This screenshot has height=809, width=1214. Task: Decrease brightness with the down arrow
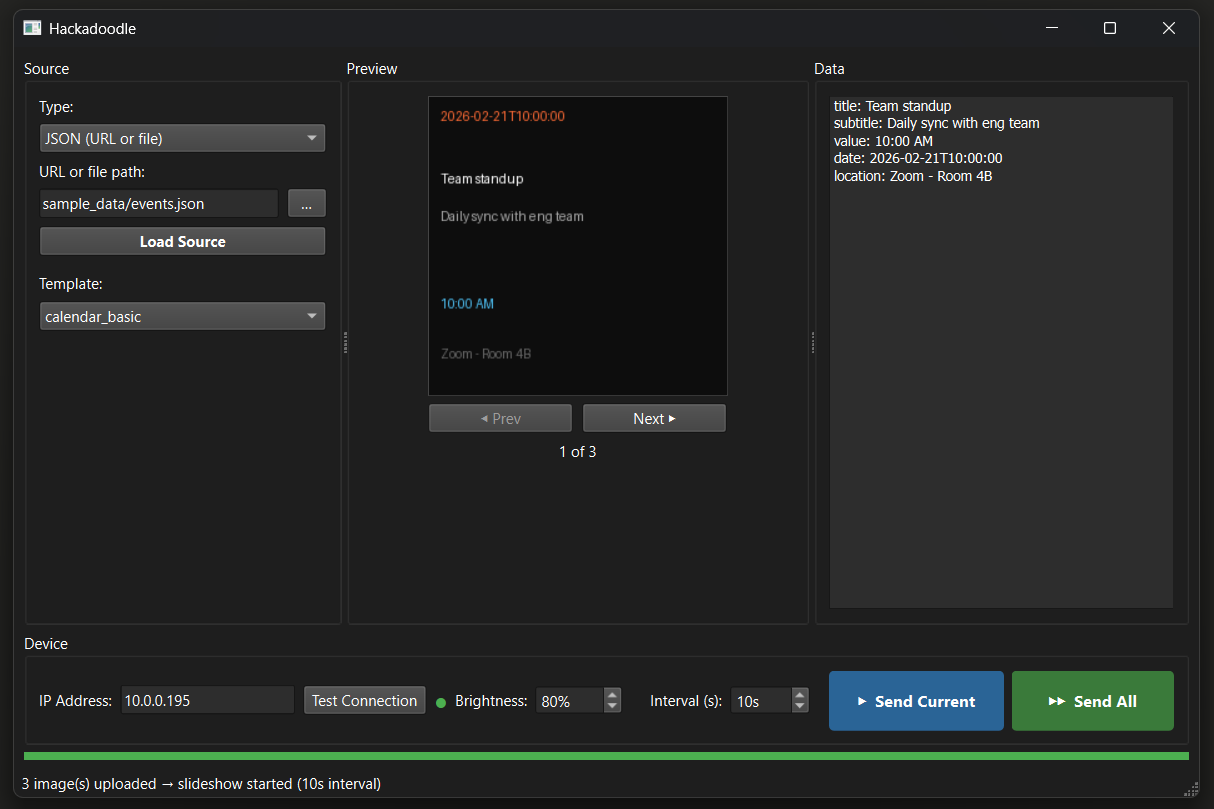tap(612, 707)
